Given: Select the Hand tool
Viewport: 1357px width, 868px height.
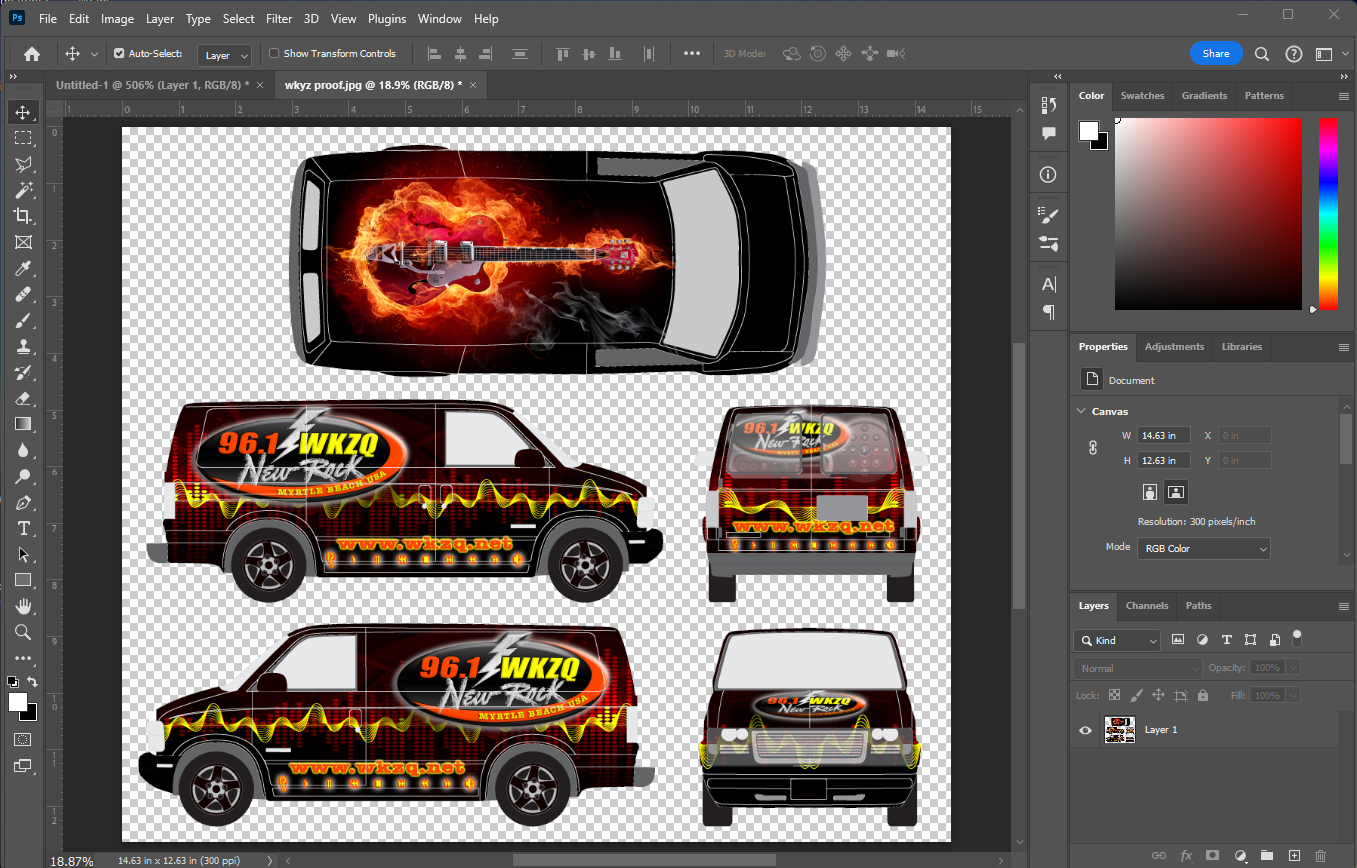Looking at the screenshot, I should (23, 606).
